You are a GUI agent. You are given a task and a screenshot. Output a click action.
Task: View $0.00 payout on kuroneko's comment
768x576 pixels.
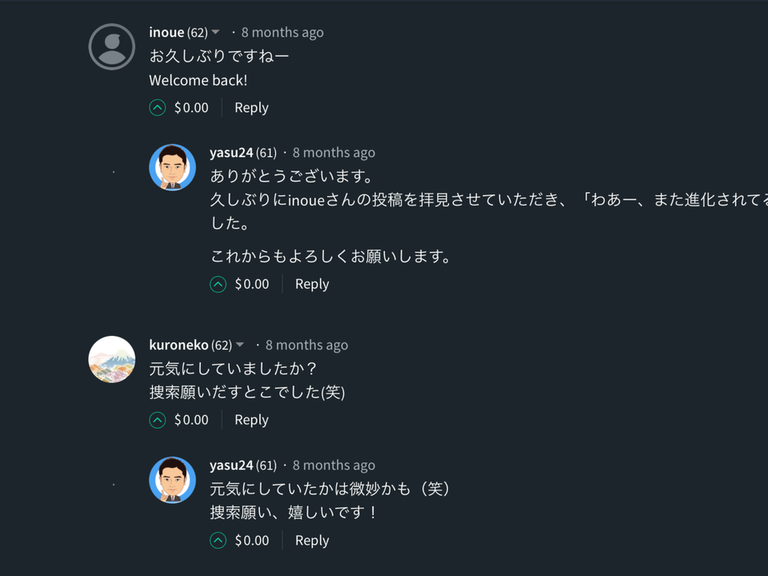tap(191, 420)
